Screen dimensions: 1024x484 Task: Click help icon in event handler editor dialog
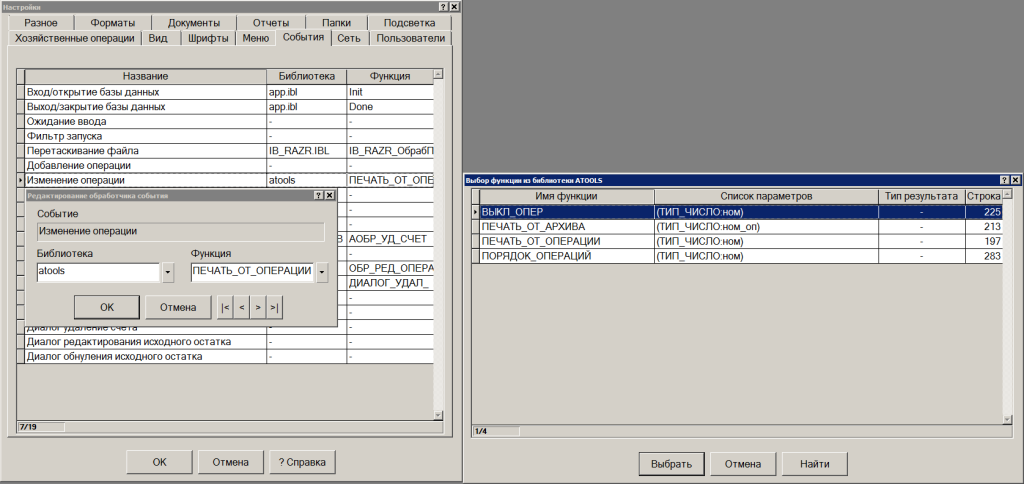tap(317, 197)
